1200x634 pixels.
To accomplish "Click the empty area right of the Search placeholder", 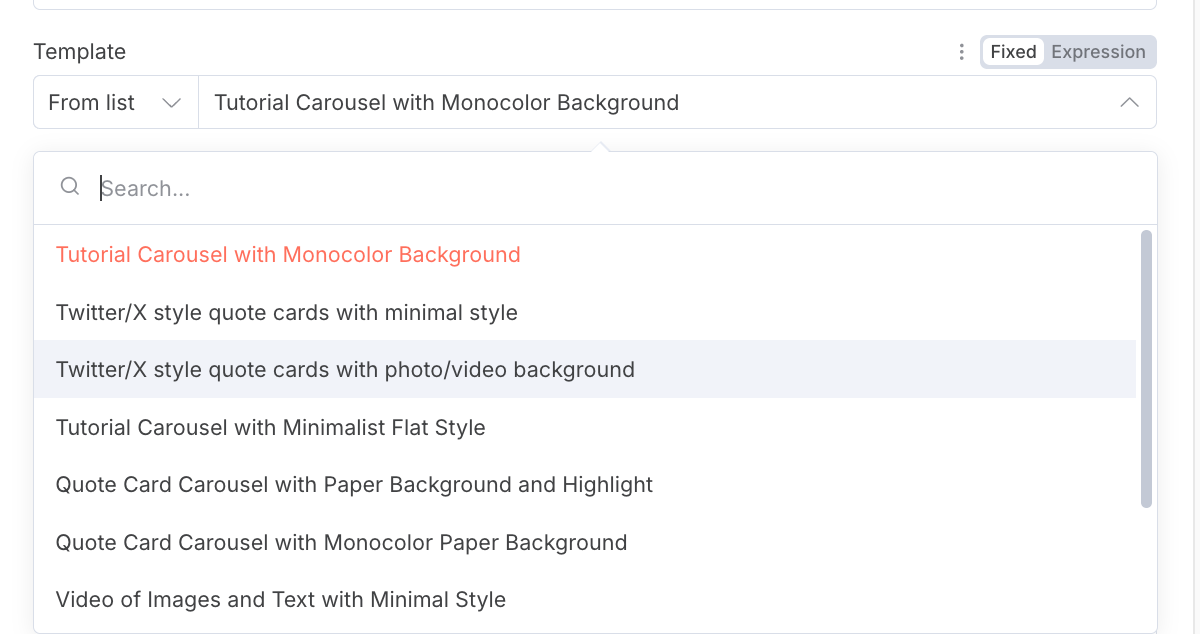I will pos(700,188).
